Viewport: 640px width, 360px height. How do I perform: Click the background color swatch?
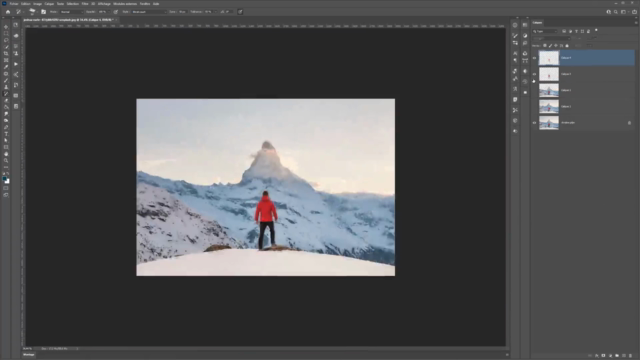[8, 181]
